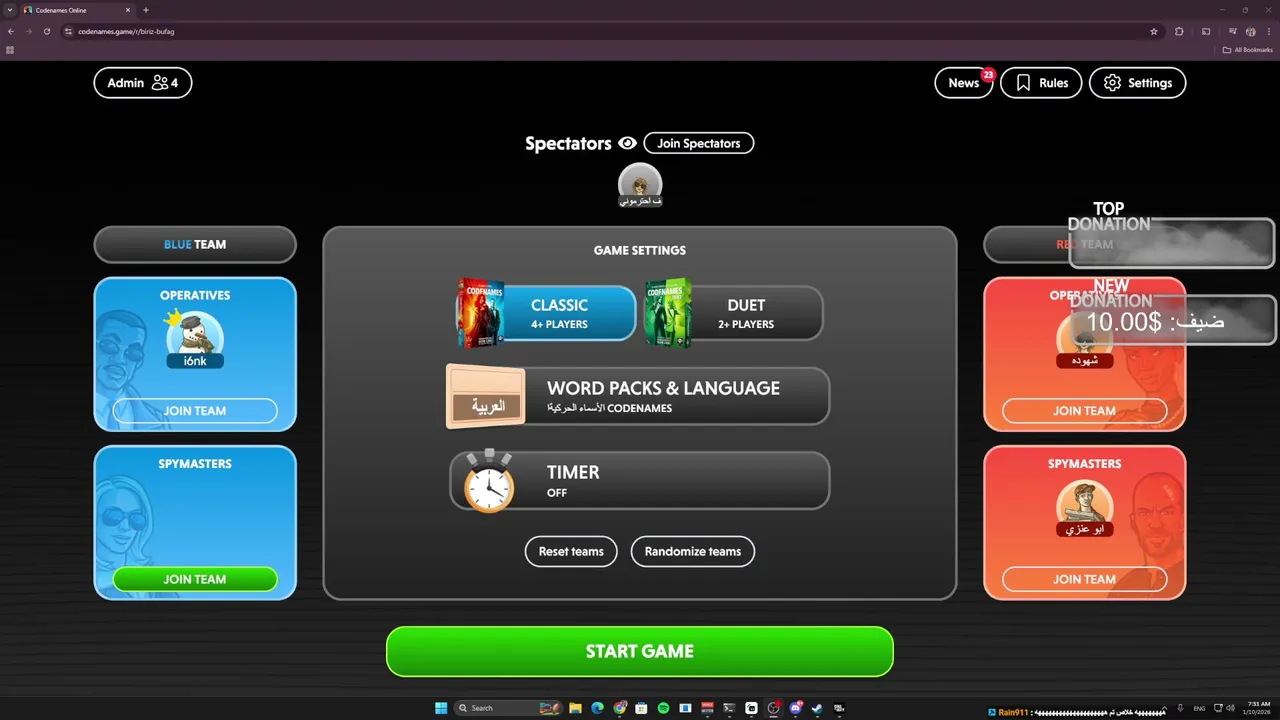Open the apps grid in bookmarks bar
Screen dimensions: 1280x720
click(10, 49)
